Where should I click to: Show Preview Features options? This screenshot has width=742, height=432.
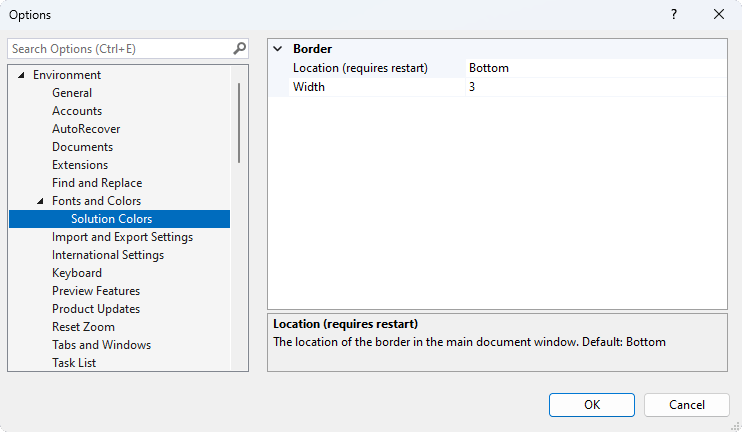pyautogui.click(x=96, y=291)
